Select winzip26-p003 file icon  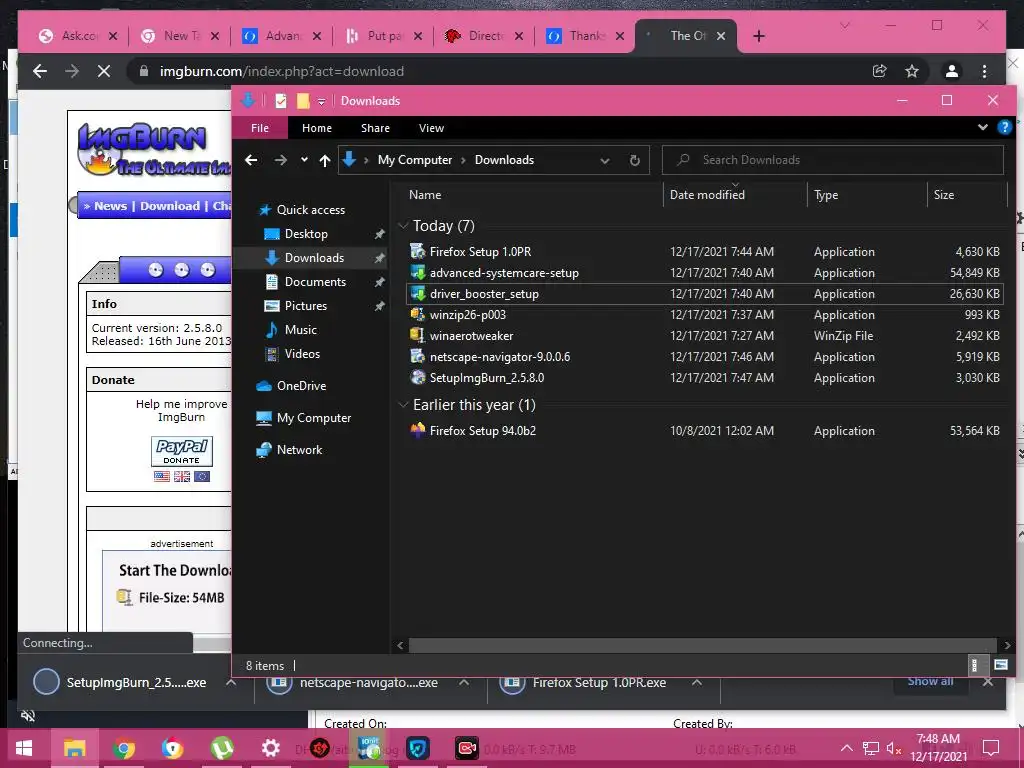tap(417, 314)
